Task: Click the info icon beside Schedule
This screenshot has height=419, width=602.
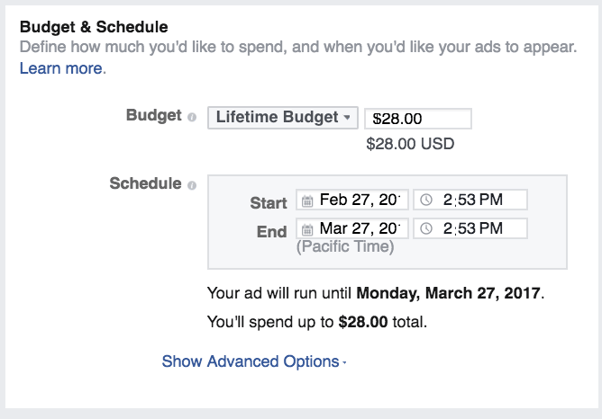Action: point(191,185)
